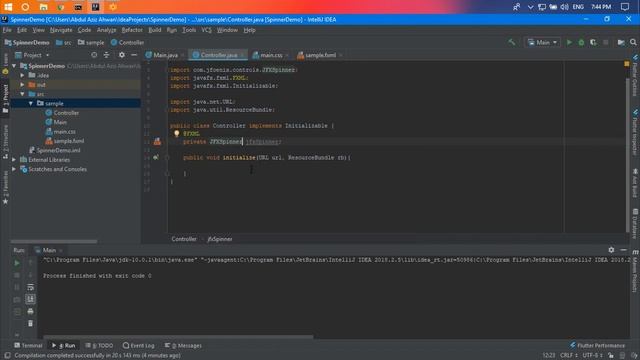
Task: Open the TODO tool window
Action: [x=99, y=345]
